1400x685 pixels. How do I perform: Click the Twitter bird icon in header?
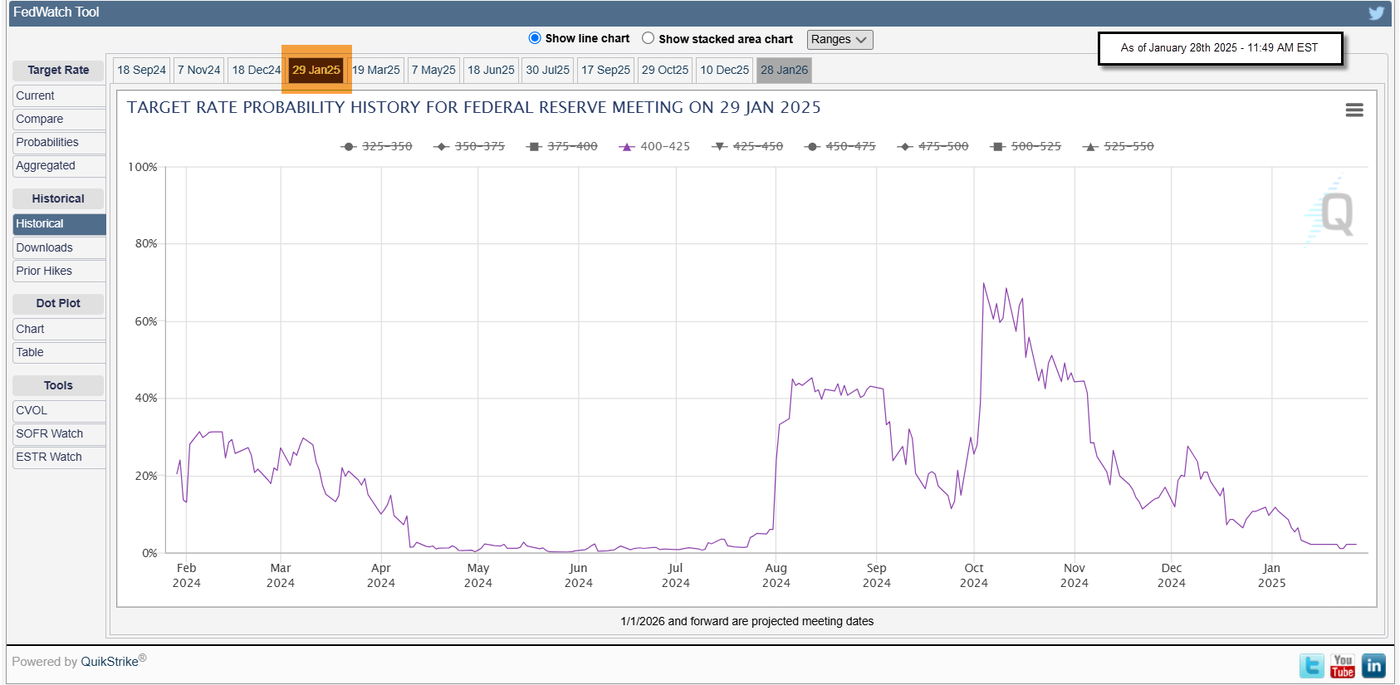(x=1376, y=13)
